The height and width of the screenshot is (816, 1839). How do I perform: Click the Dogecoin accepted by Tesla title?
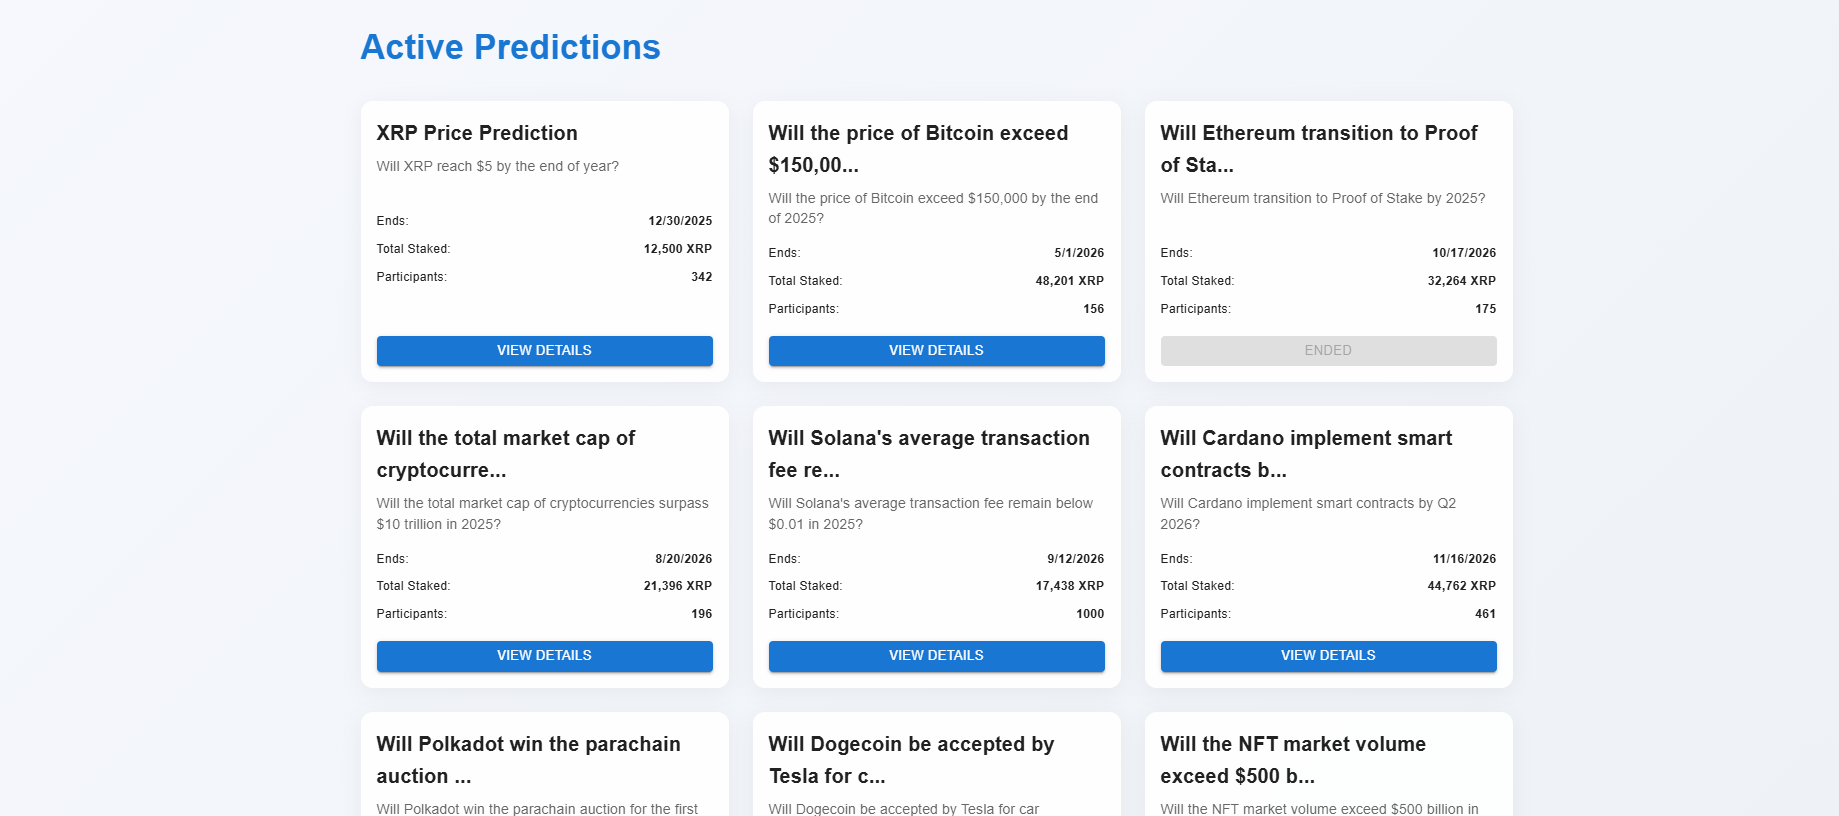[911, 760]
